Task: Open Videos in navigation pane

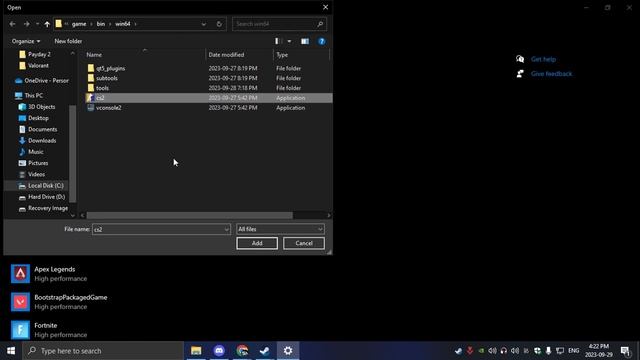Action: (36, 174)
